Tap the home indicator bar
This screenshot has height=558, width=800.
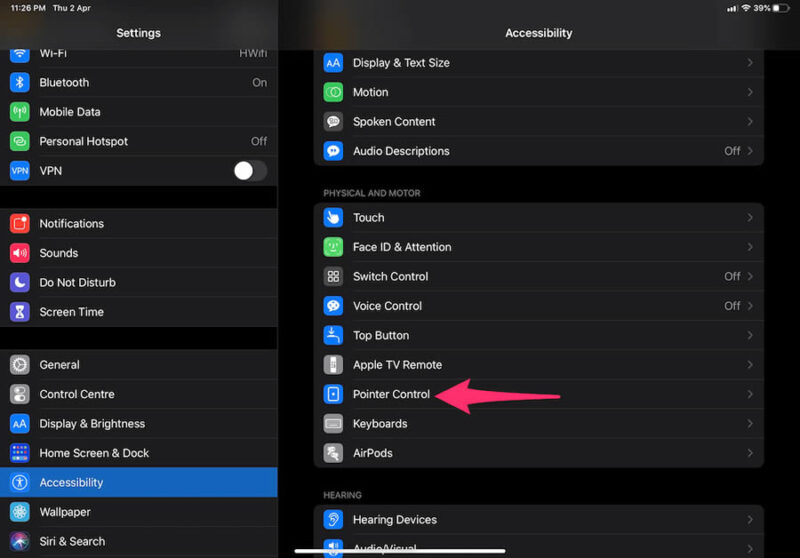400,550
